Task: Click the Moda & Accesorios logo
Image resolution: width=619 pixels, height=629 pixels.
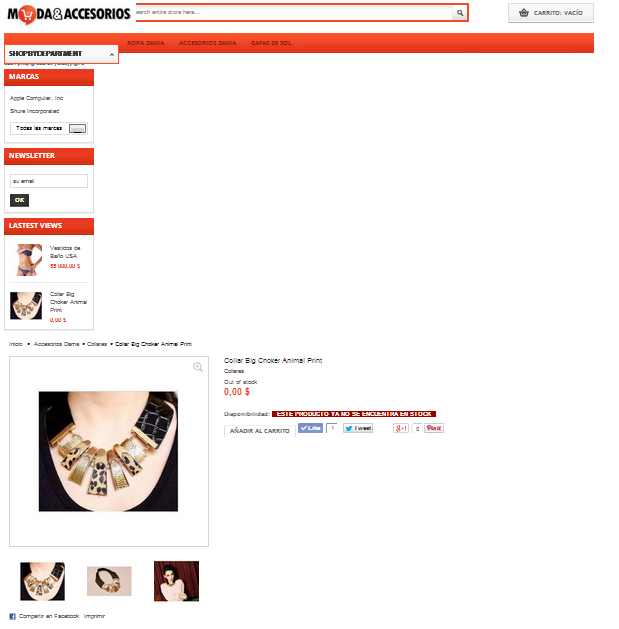Action: click(x=69, y=14)
